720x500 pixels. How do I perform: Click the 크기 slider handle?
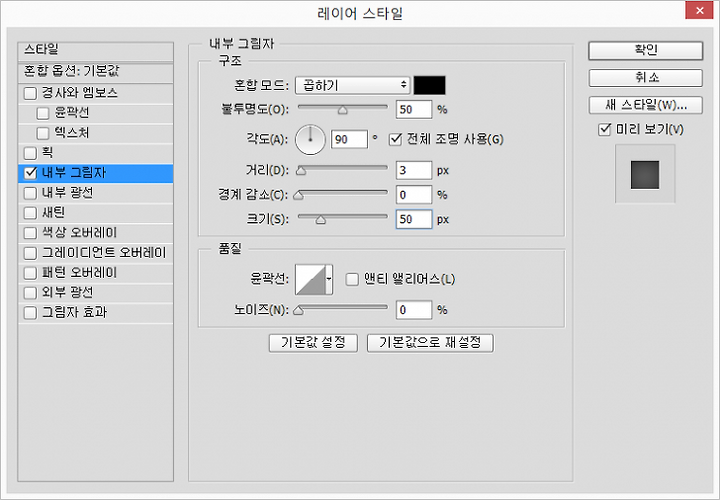pos(321,220)
